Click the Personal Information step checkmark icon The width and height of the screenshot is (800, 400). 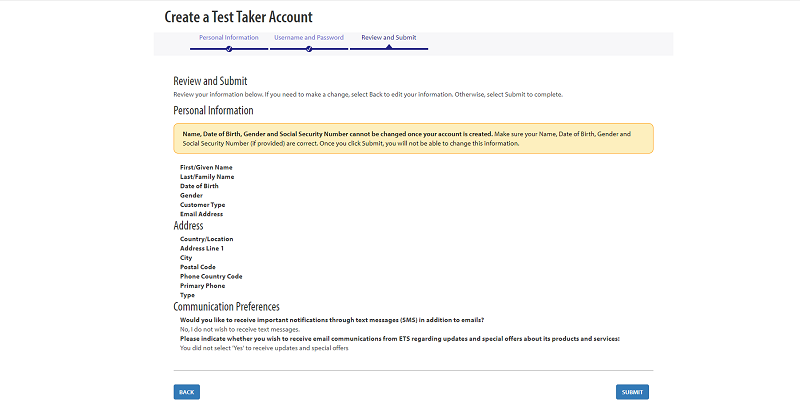[x=229, y=48]
